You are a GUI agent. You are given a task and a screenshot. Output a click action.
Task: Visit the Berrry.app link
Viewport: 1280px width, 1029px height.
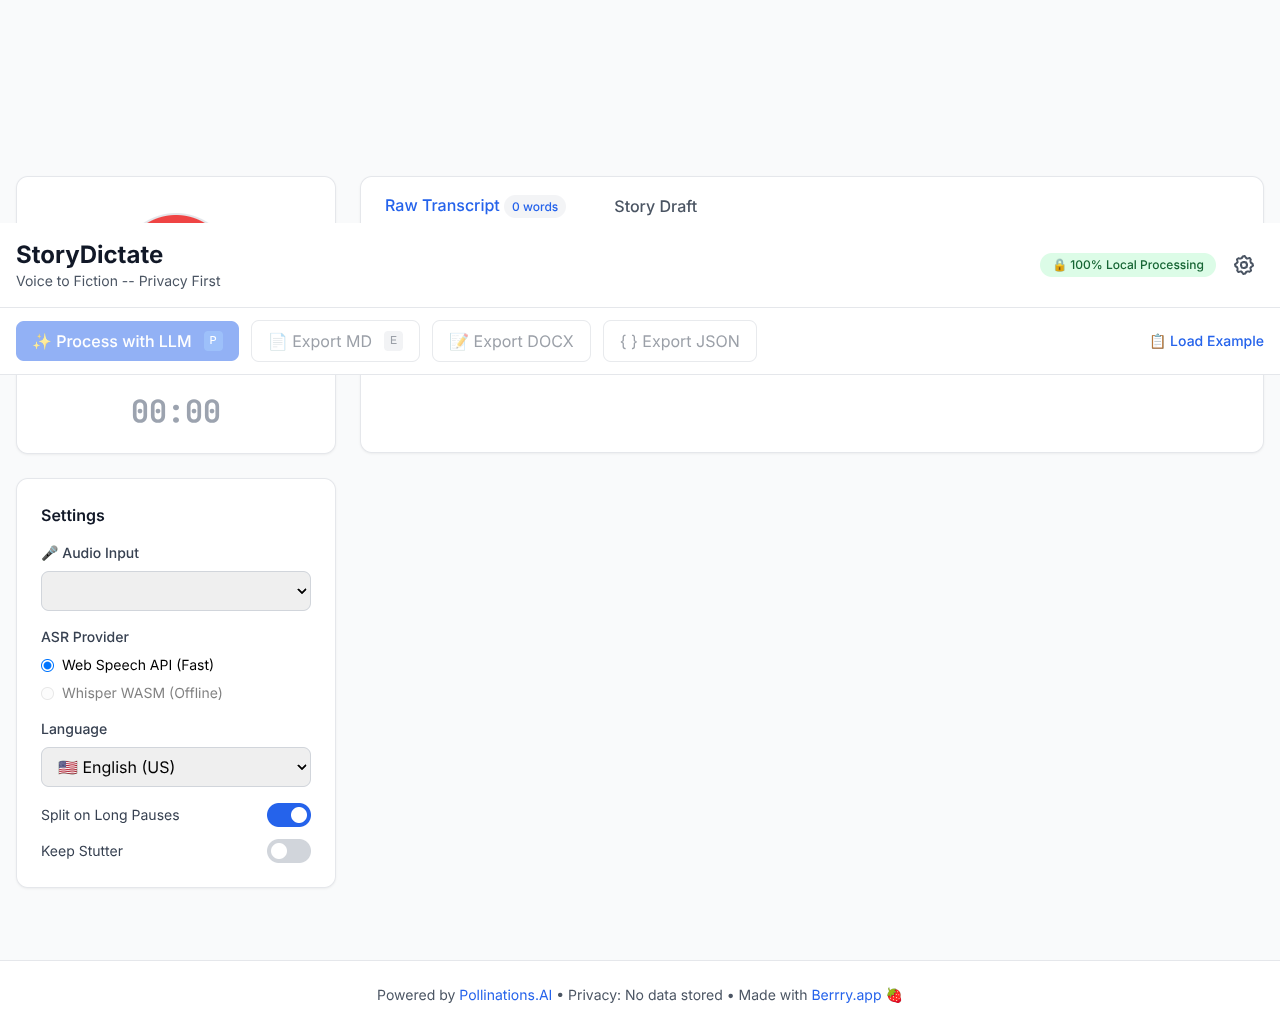846,995
